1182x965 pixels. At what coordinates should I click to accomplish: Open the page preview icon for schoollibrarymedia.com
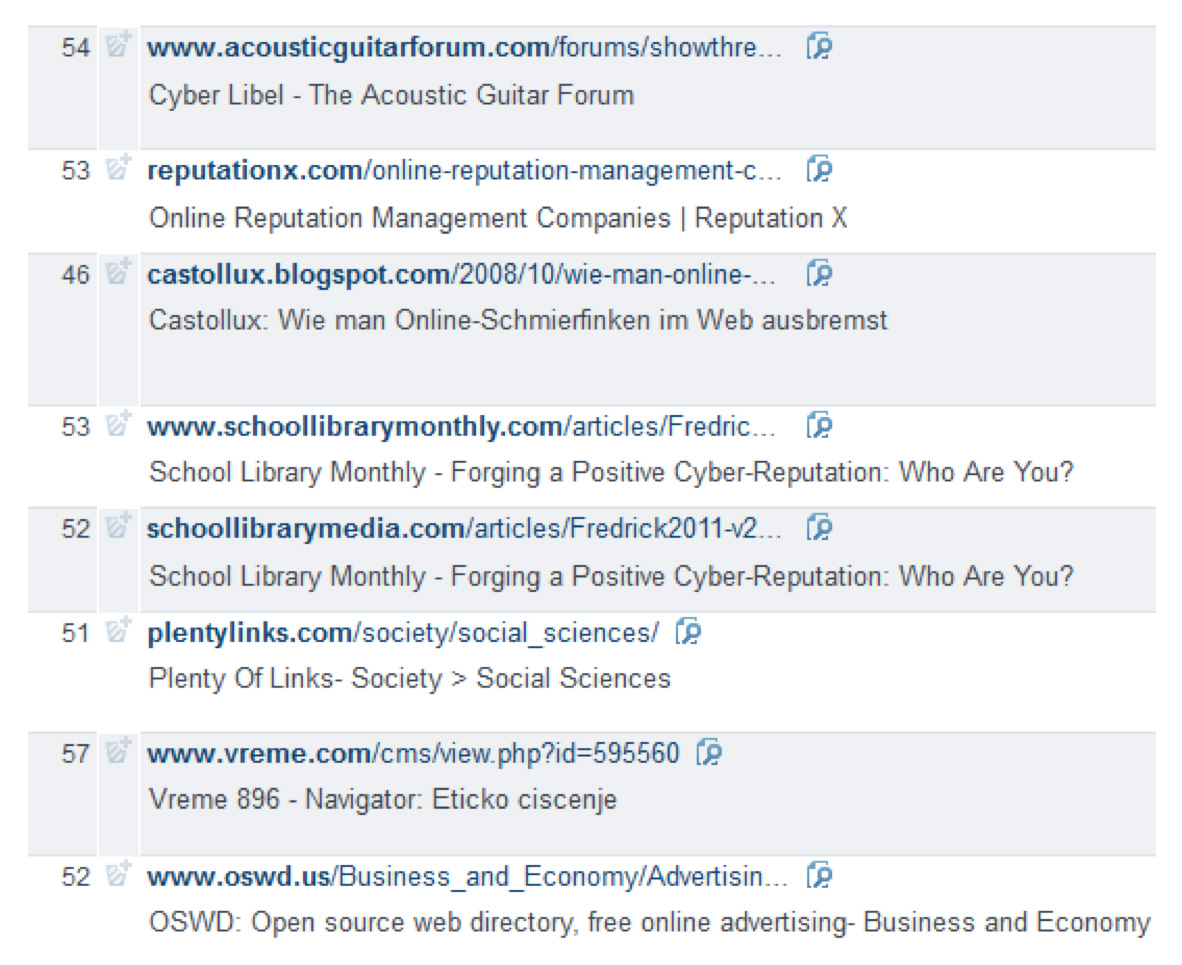pos(820,528)
